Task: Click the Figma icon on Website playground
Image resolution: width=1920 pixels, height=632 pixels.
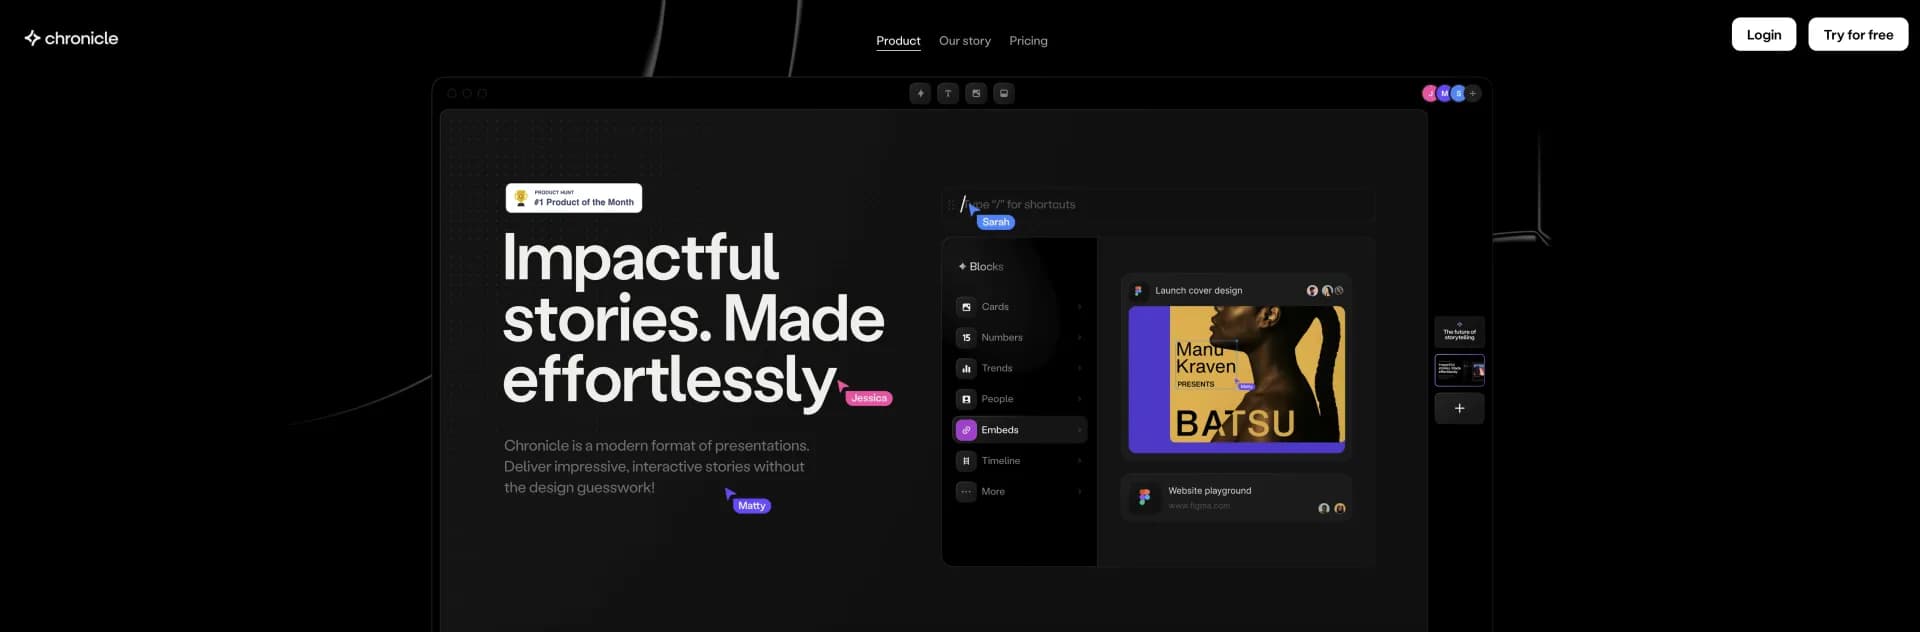Action: coord(1145,497)
